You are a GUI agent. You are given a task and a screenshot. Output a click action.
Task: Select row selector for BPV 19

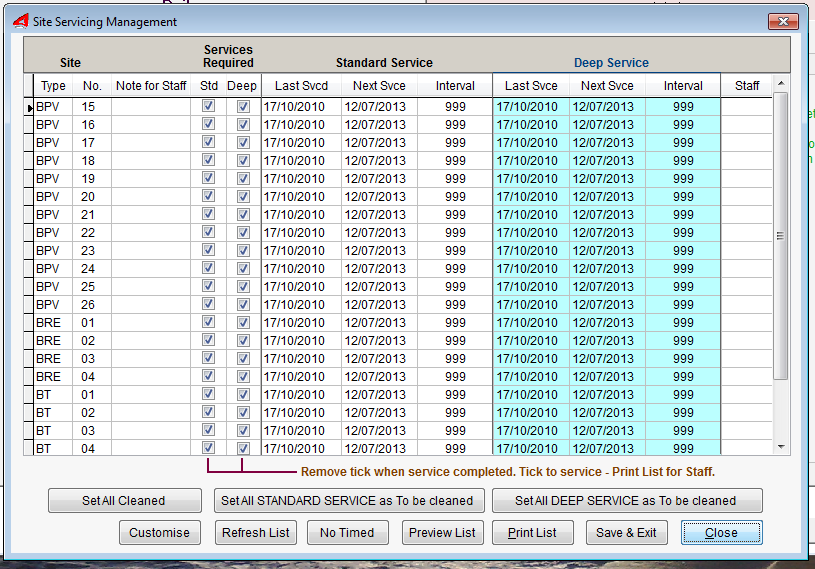coord(29,178)
